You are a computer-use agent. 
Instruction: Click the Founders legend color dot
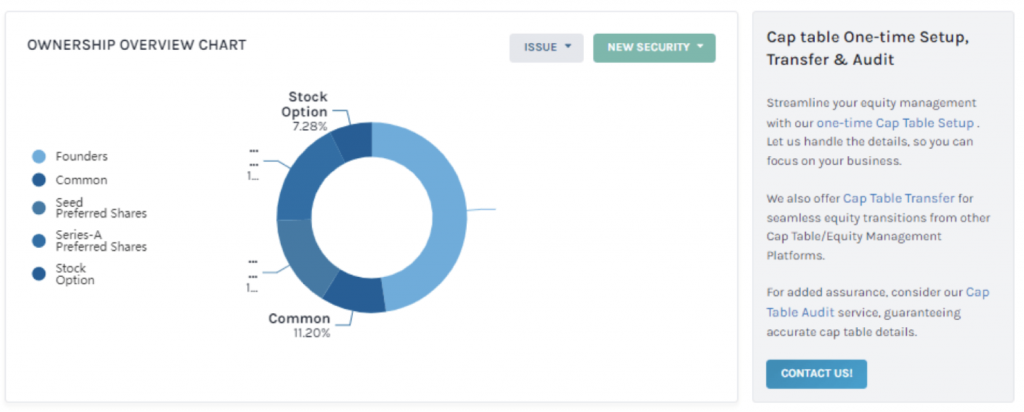click(39, 157)
